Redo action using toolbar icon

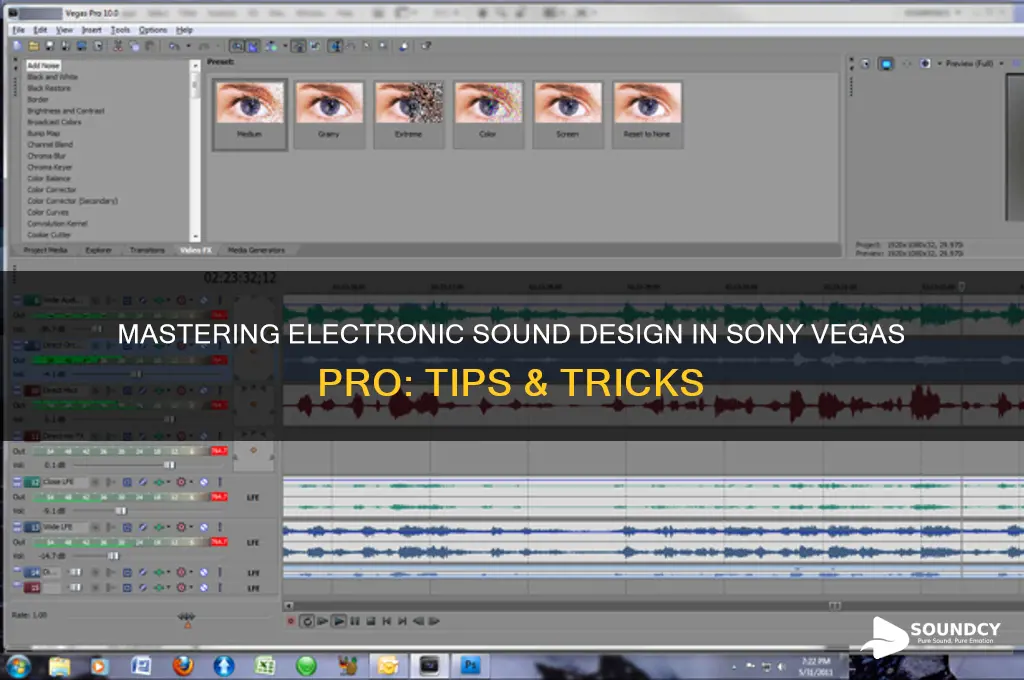point(204,46)
